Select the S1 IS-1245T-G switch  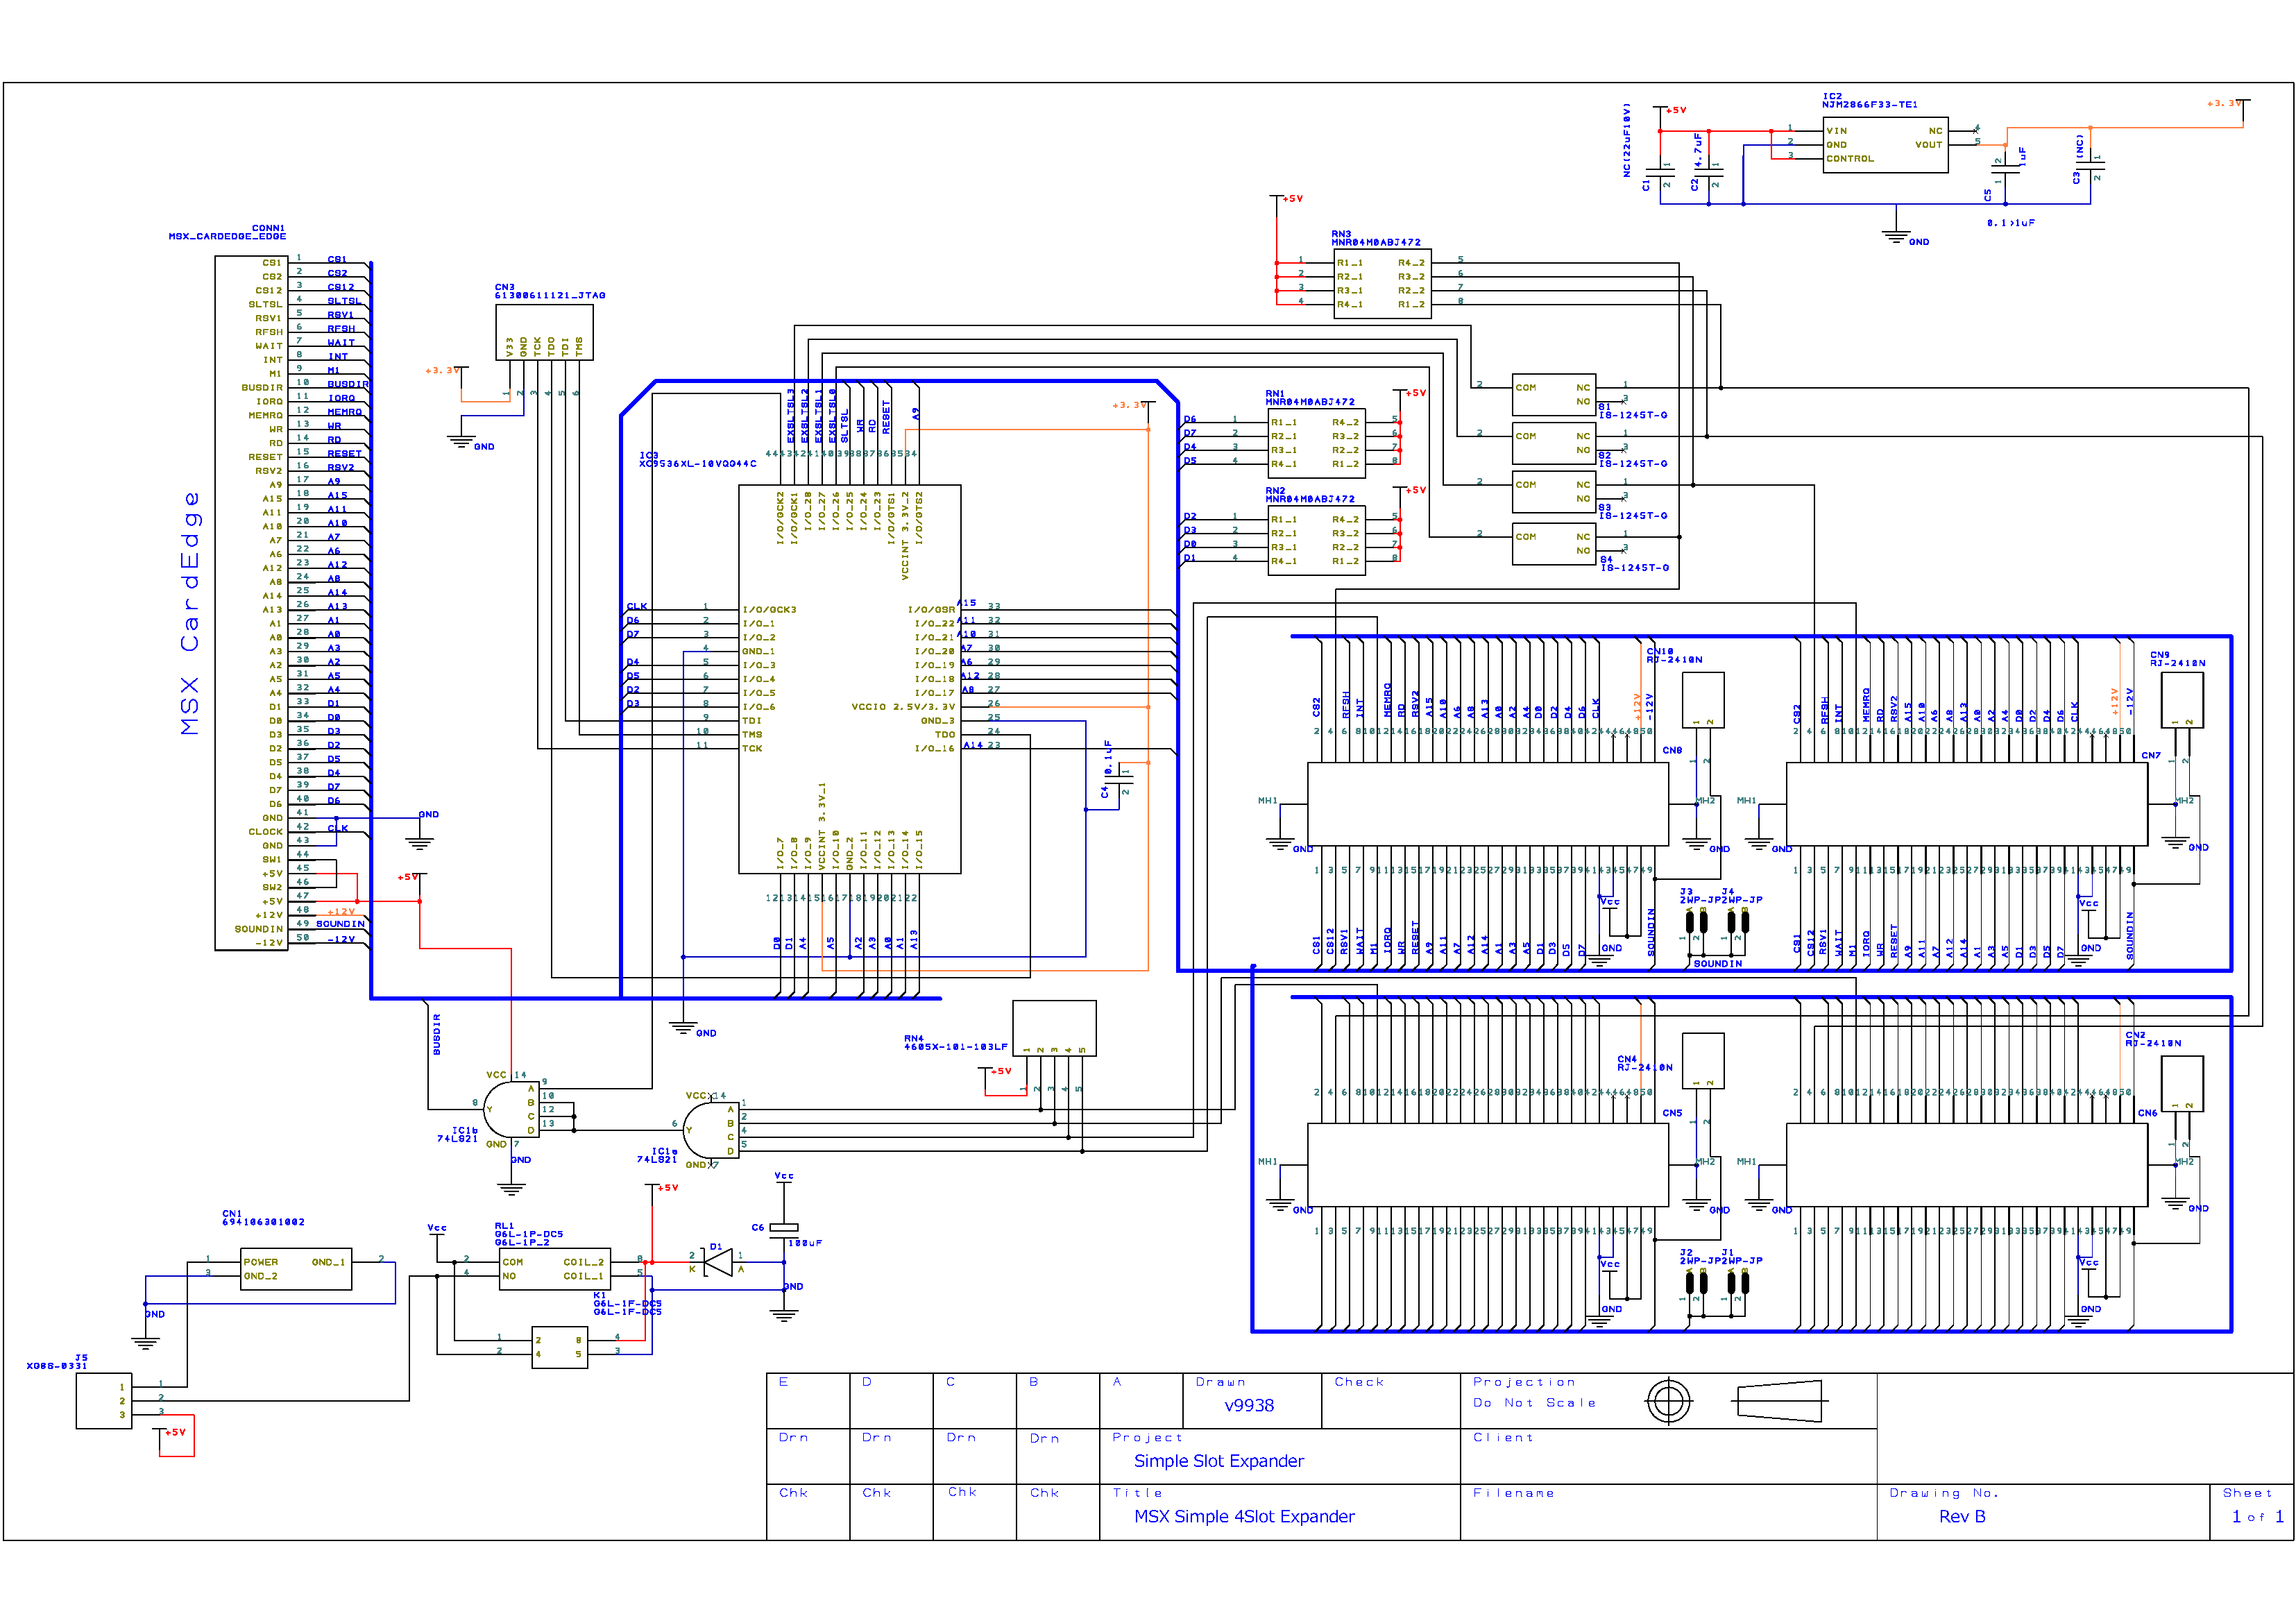[x=1553, y=394]
